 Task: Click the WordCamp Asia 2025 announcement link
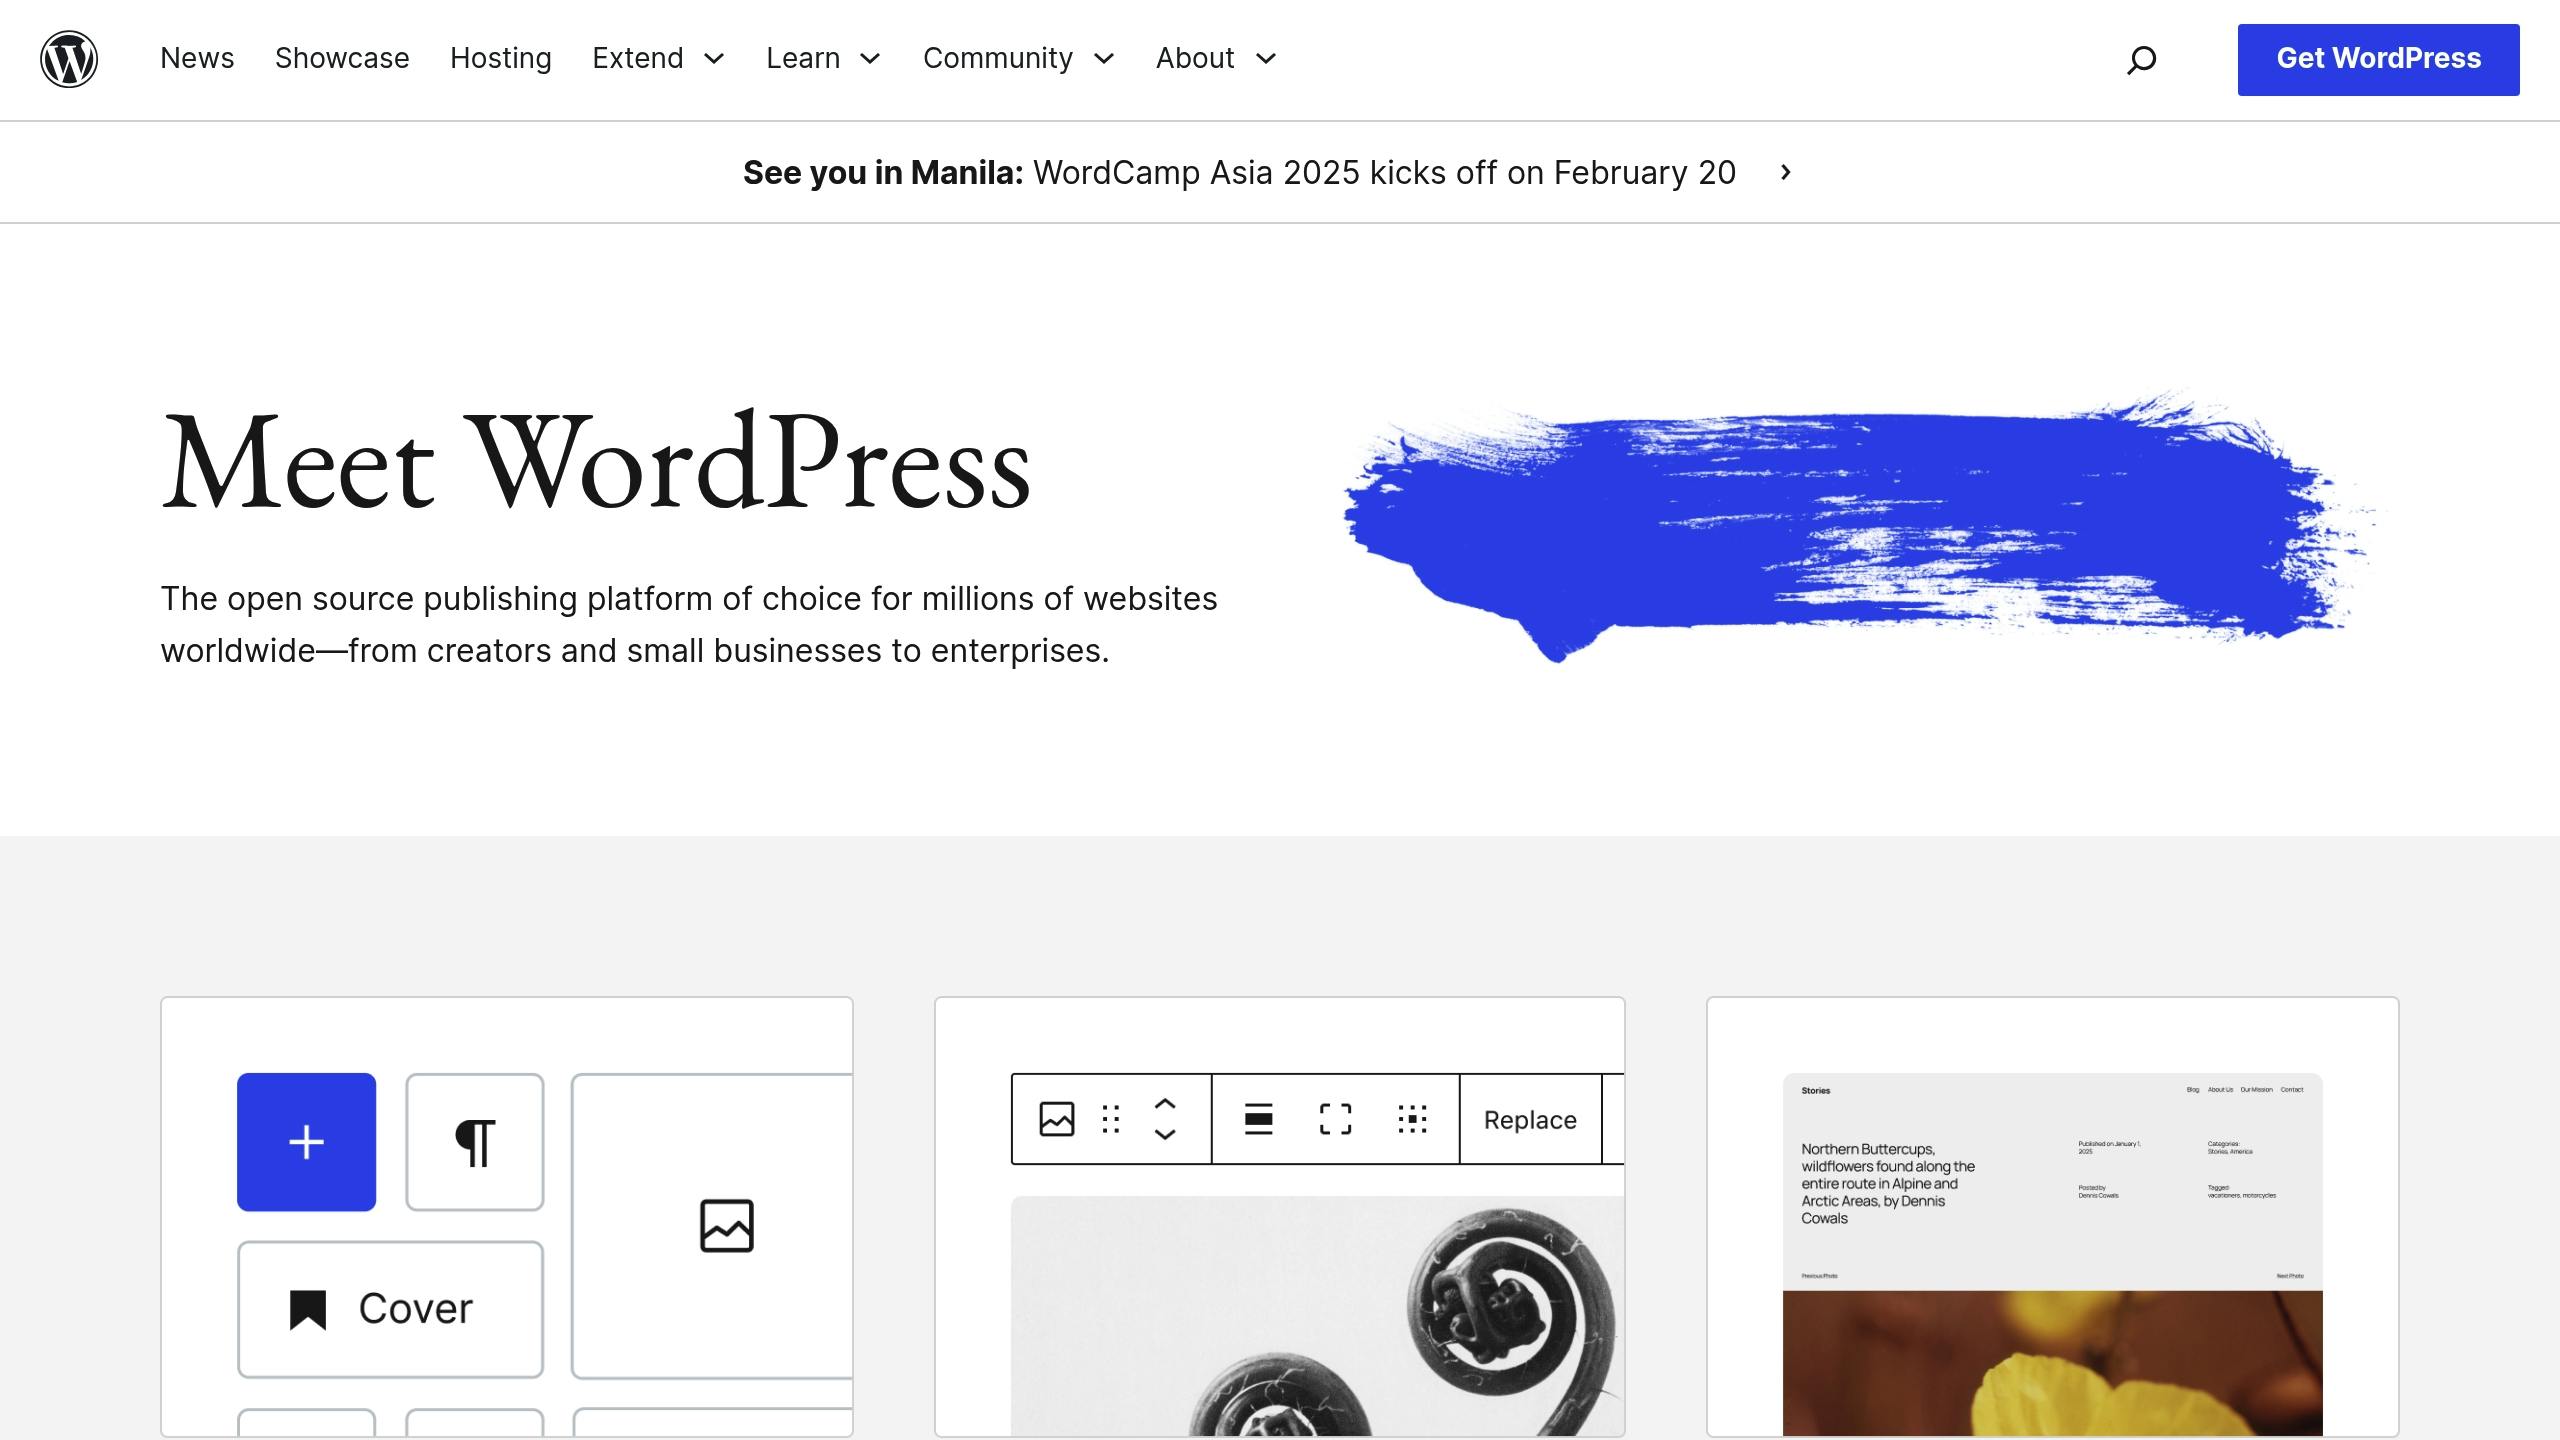pos(1264,171)
